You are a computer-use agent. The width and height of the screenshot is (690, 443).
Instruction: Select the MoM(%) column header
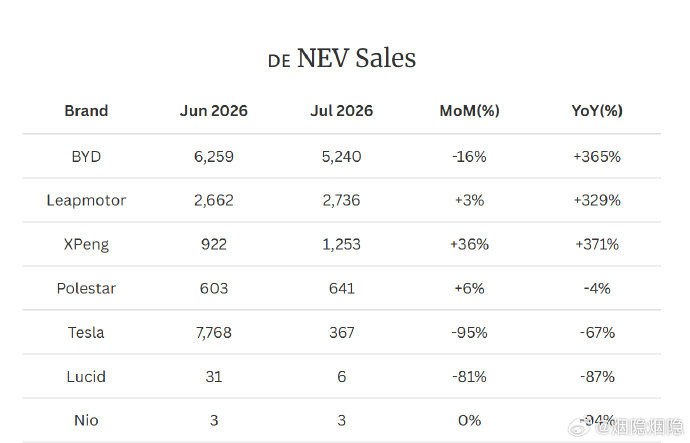point(470,111)
